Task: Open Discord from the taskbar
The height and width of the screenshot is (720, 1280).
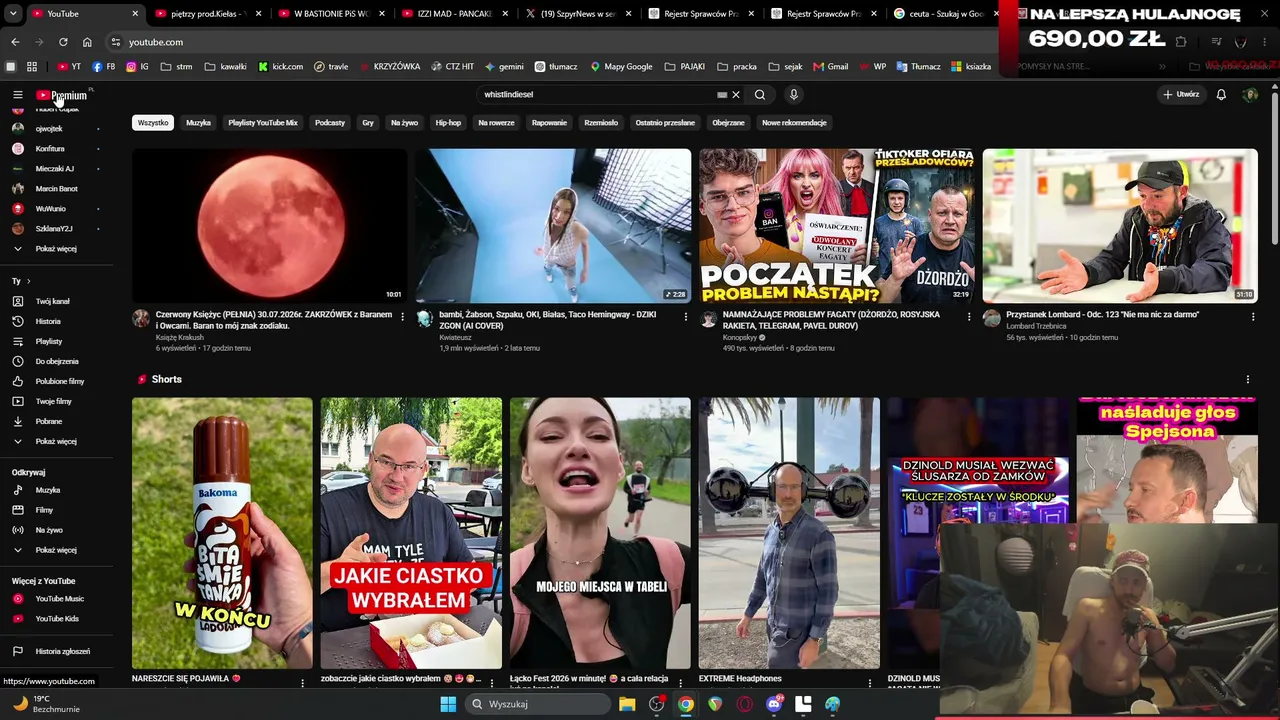Action: coord(774,704)
